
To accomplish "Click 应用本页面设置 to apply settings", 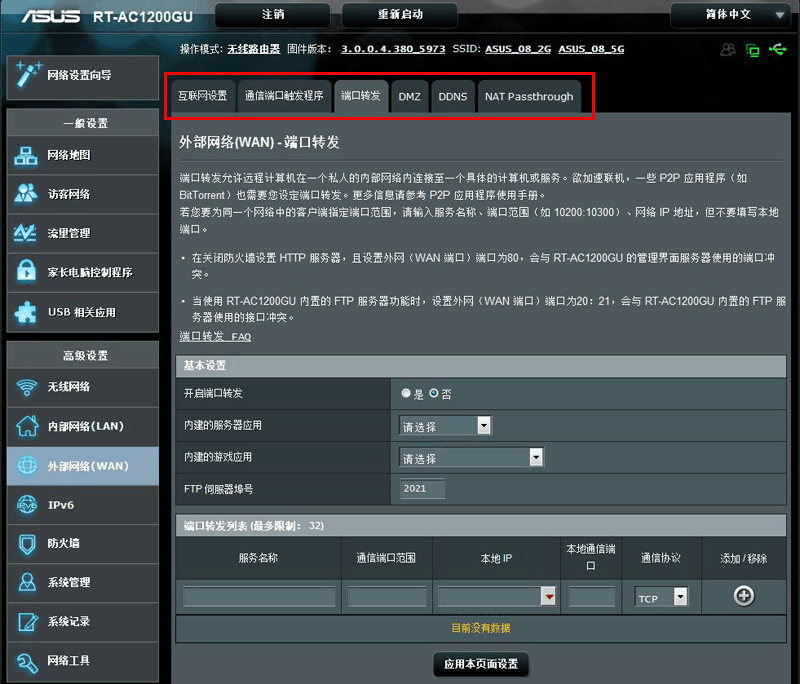I will point(480,663).
